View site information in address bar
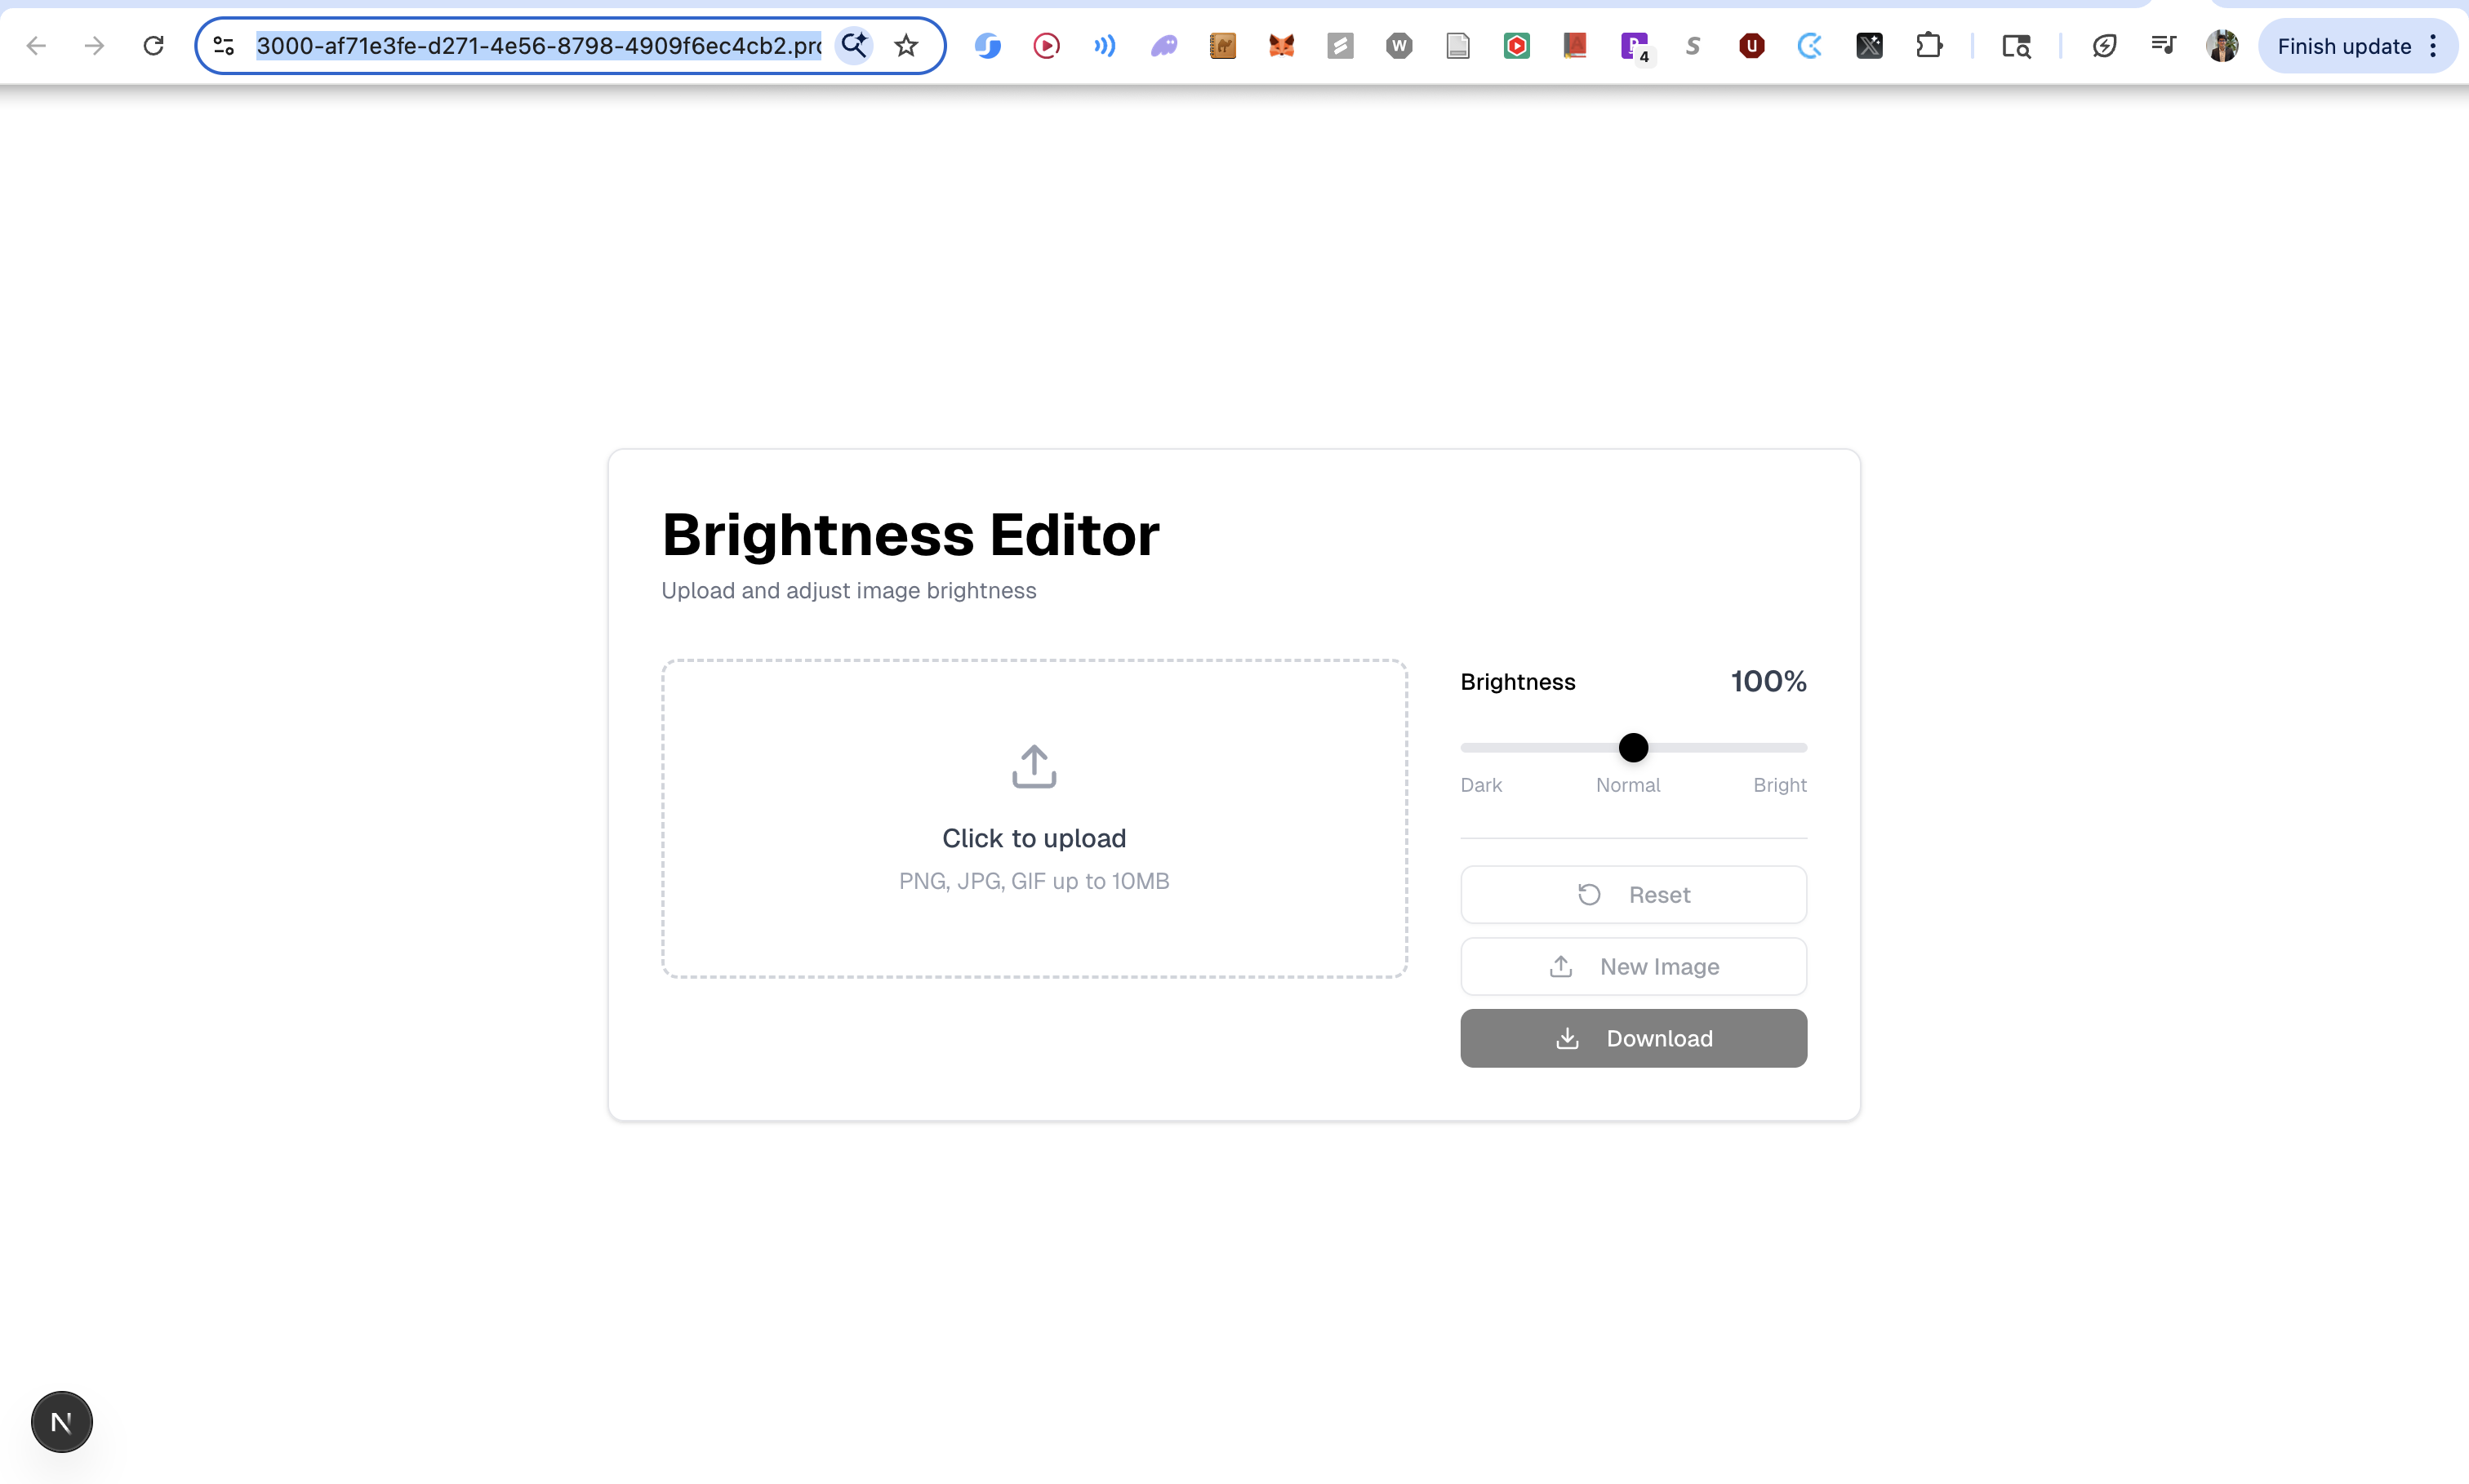The width and height of the screenshot is (2469, 1484). pyautogui.click(x=224, y=46)
